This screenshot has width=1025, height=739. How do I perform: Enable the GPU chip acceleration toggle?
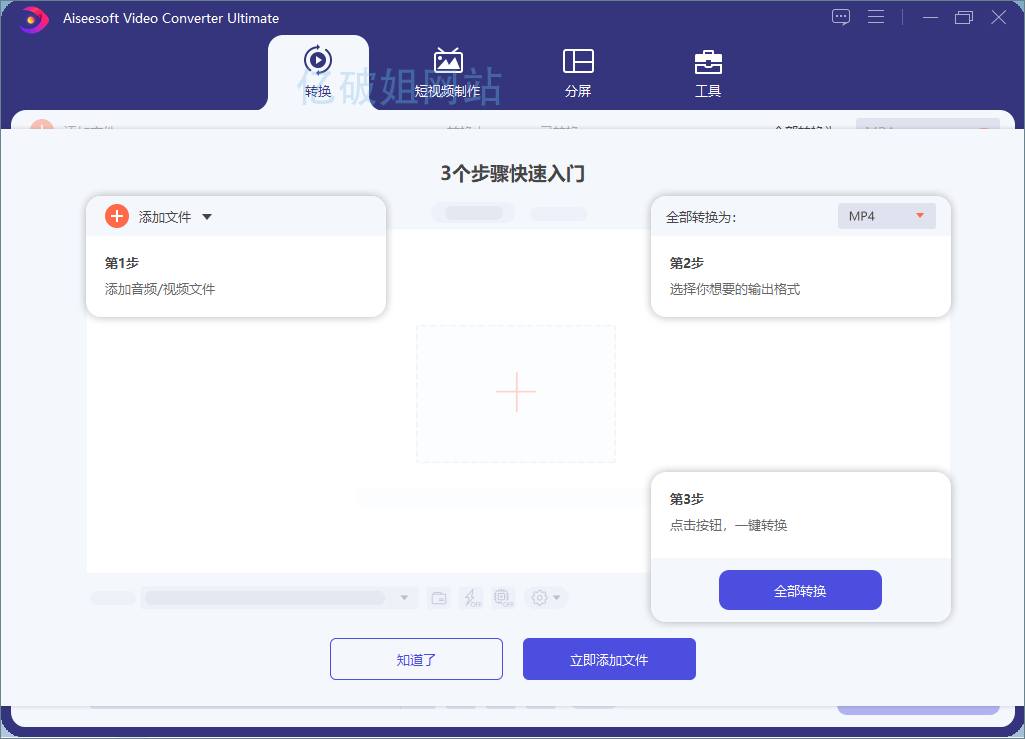pos(502,597)
